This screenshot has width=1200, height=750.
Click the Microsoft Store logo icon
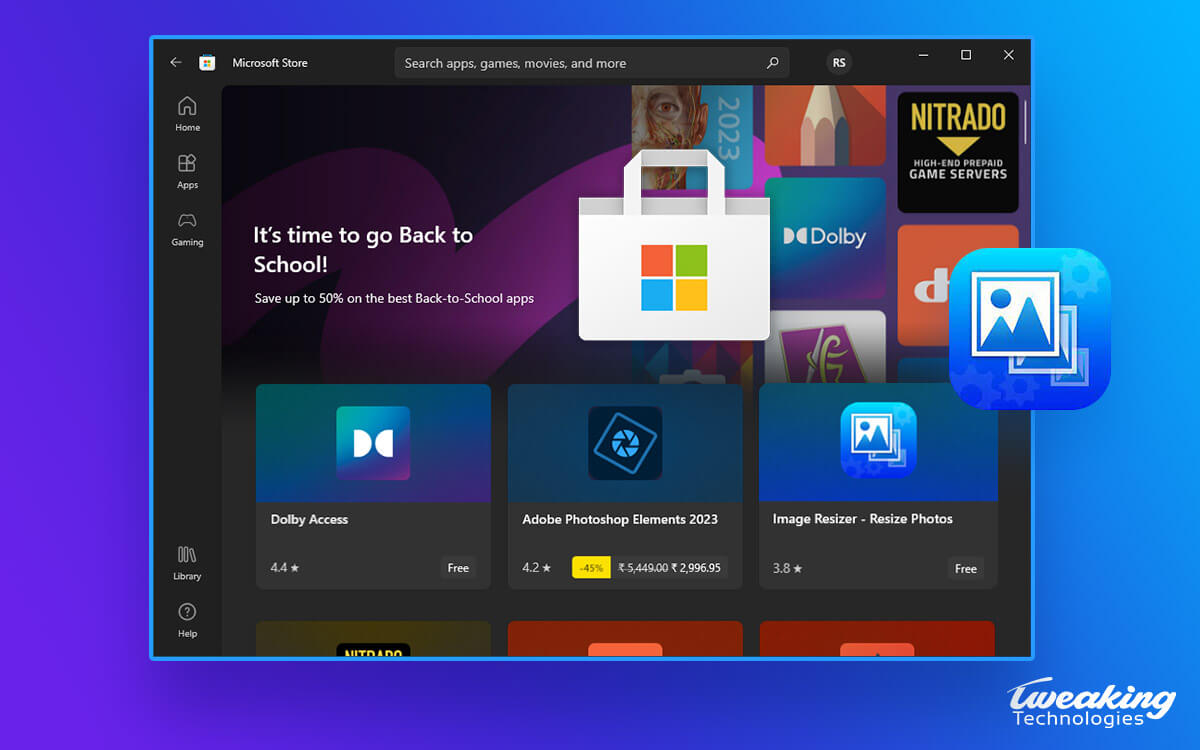pyautogui.click(x=207, y=62)
